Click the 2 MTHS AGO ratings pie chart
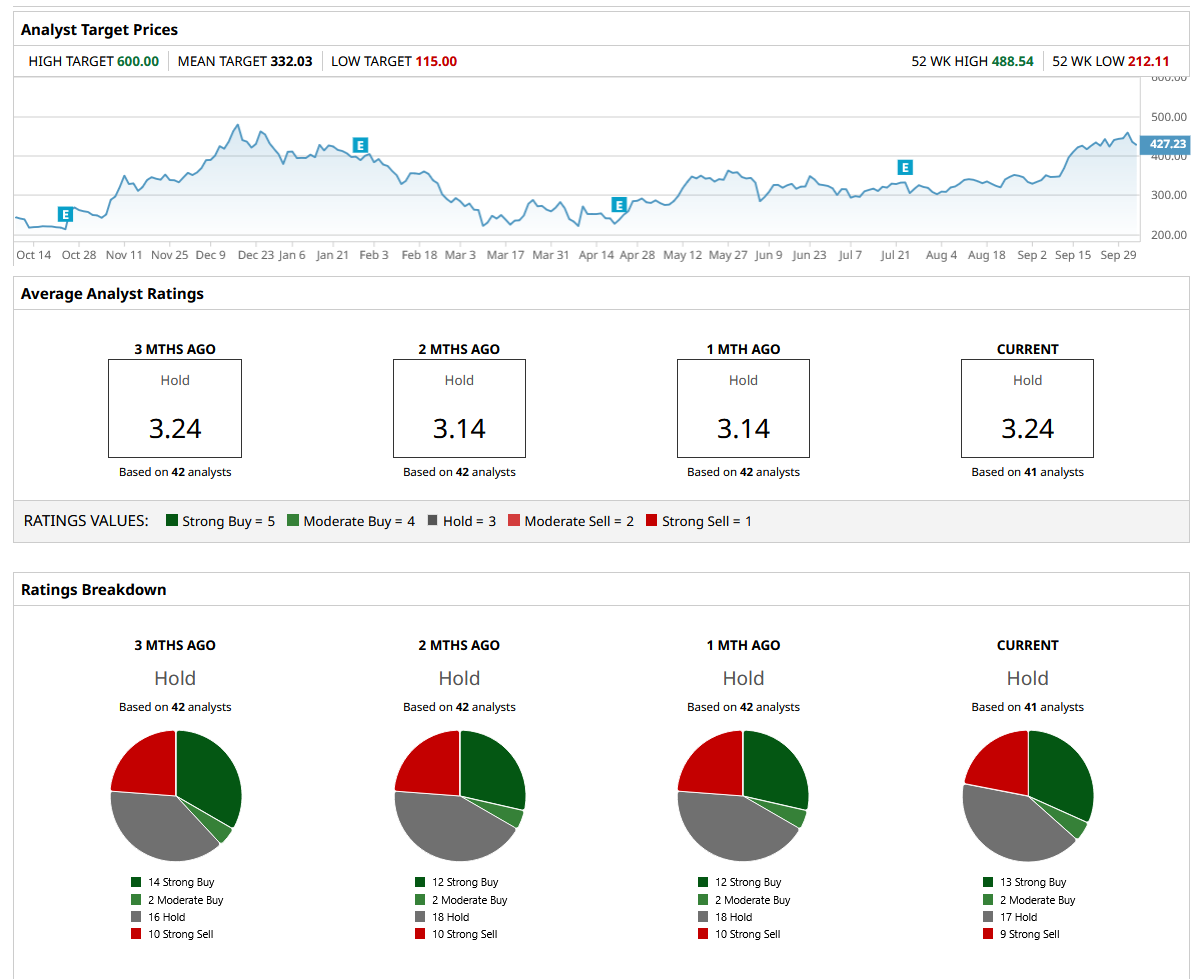This screenshot has height=979, width=1194. pos(460,796)
